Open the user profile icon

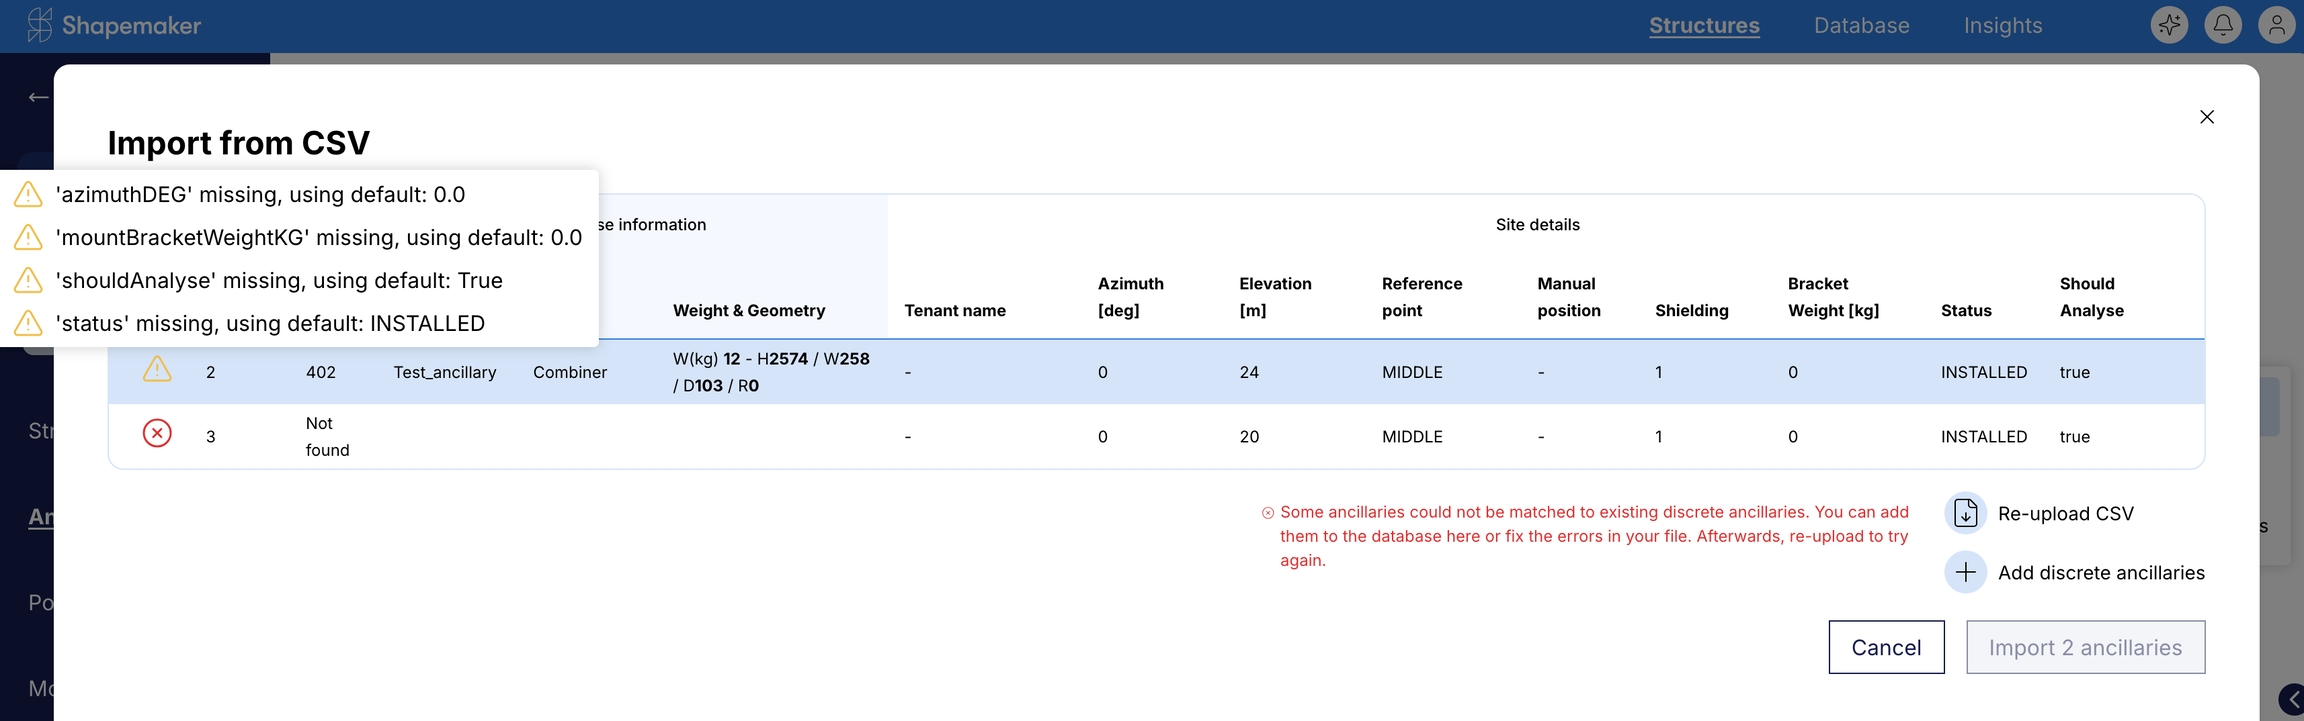pos(2276,26)
